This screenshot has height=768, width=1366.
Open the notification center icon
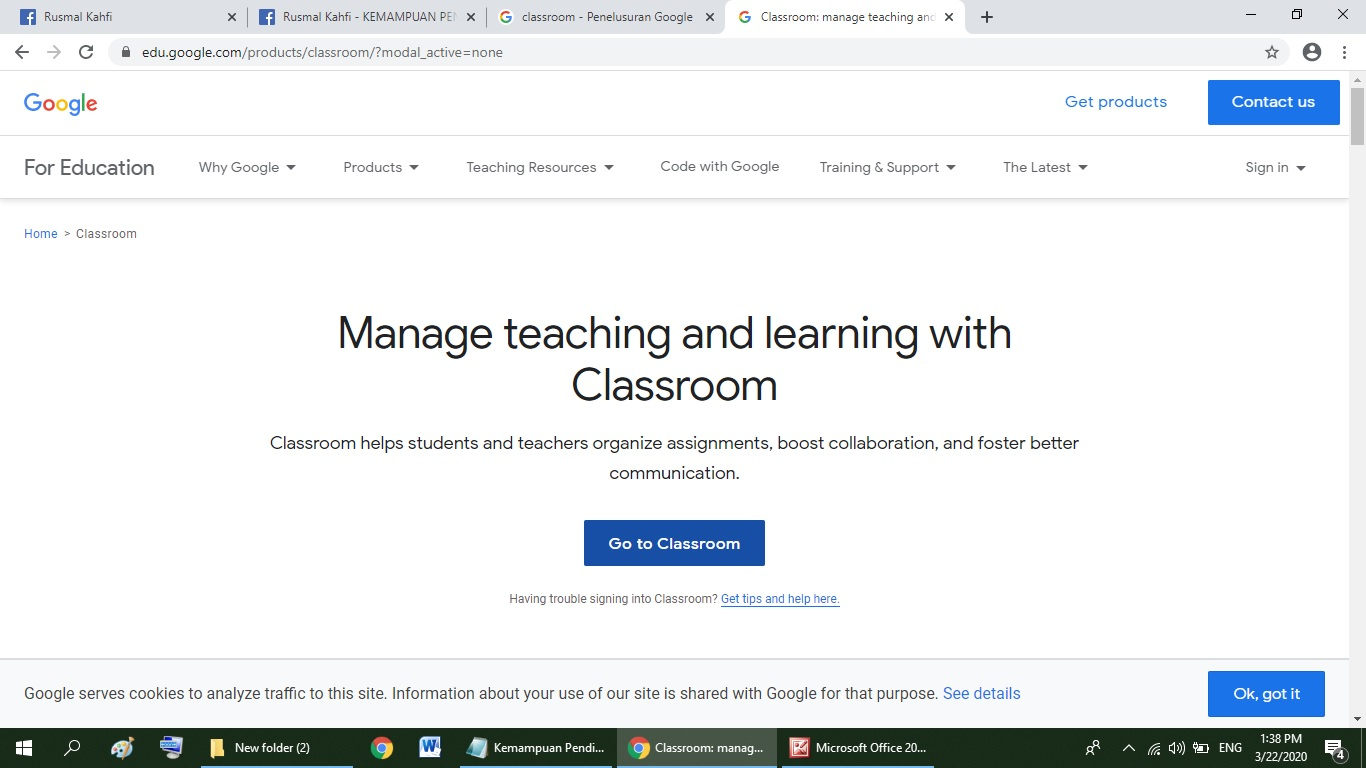[1334, 747]
